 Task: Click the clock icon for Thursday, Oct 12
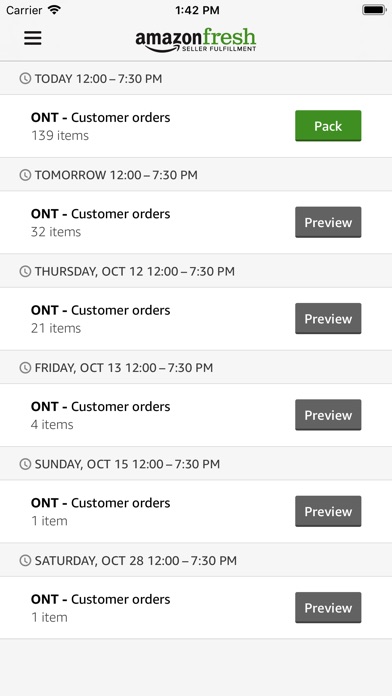click(25, 271)
